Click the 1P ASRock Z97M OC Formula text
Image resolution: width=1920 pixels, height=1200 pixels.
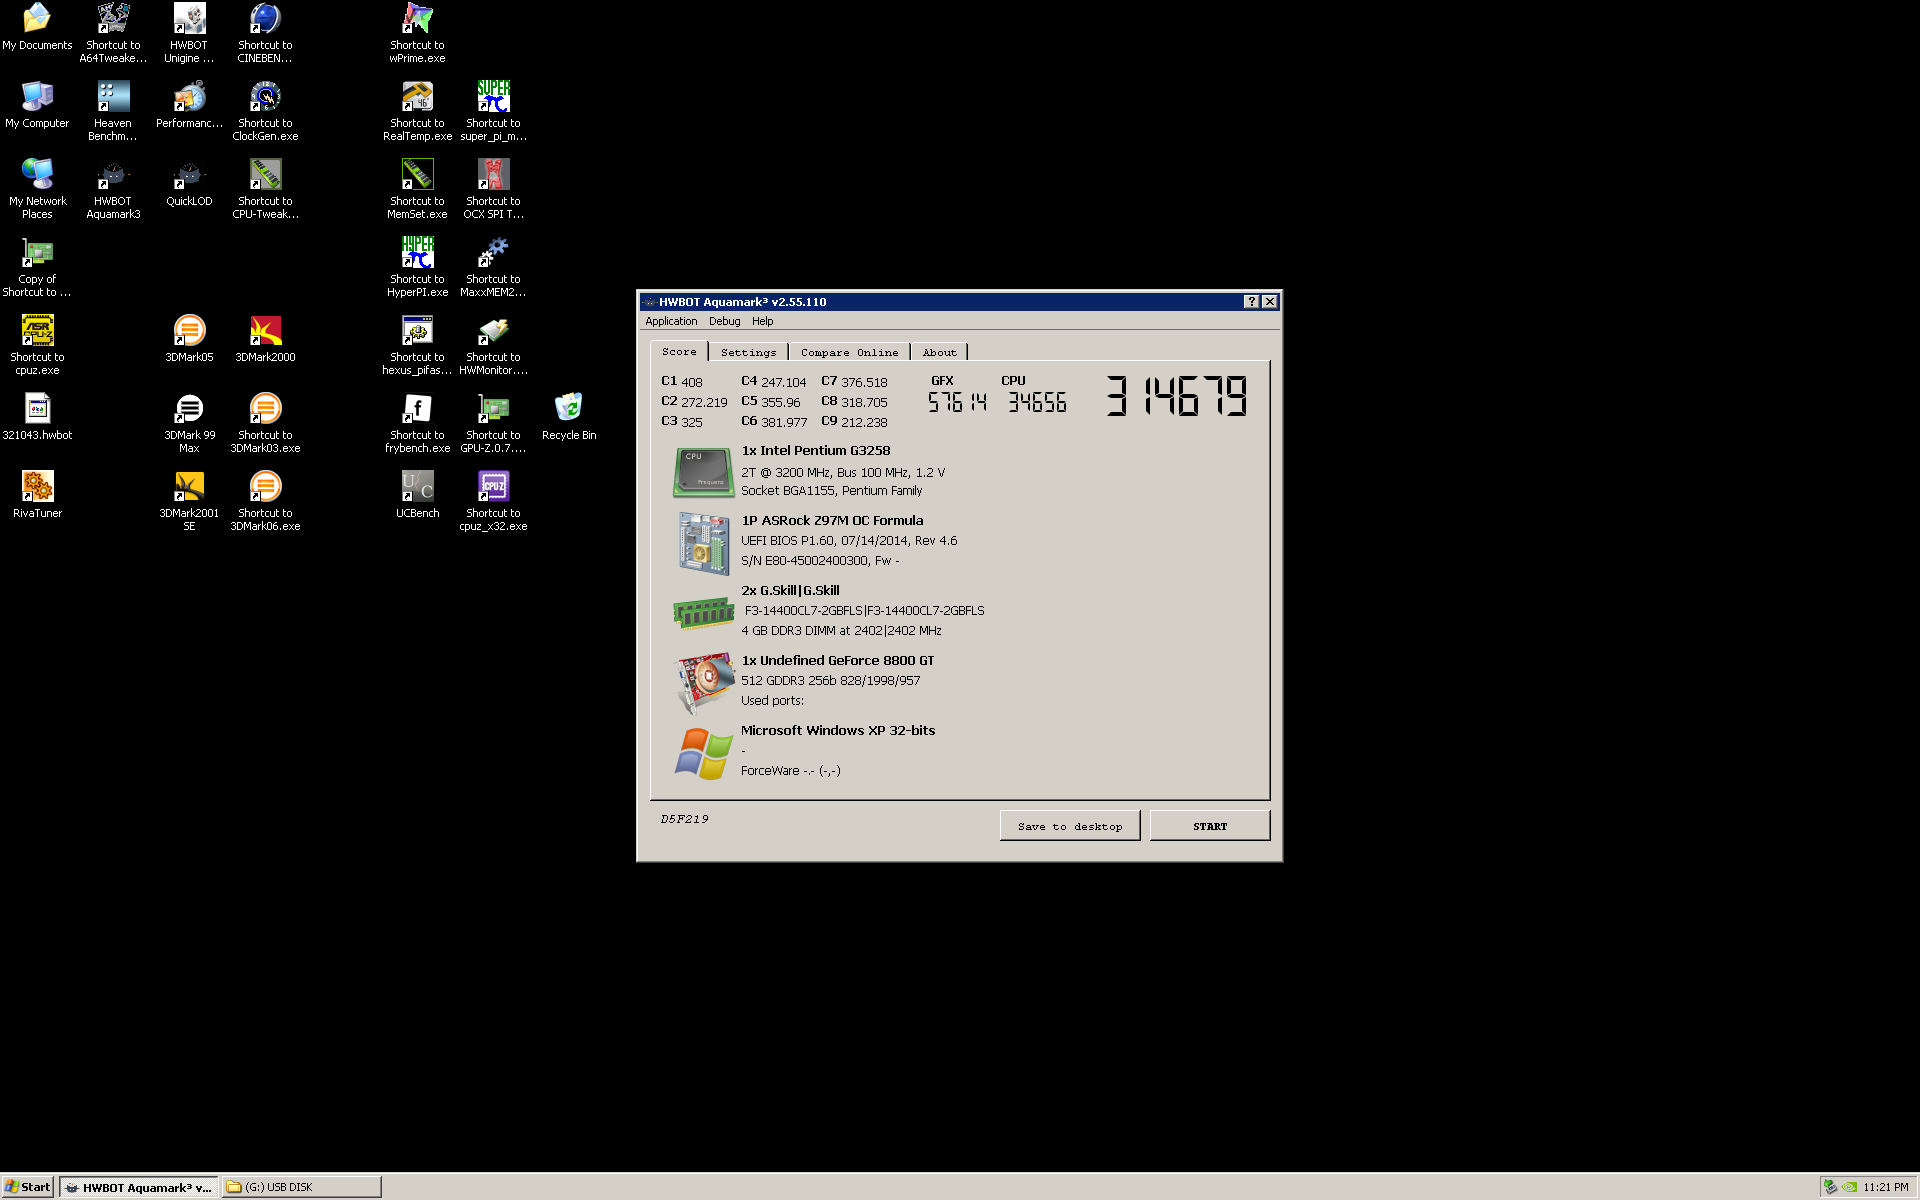click(832, 521)
